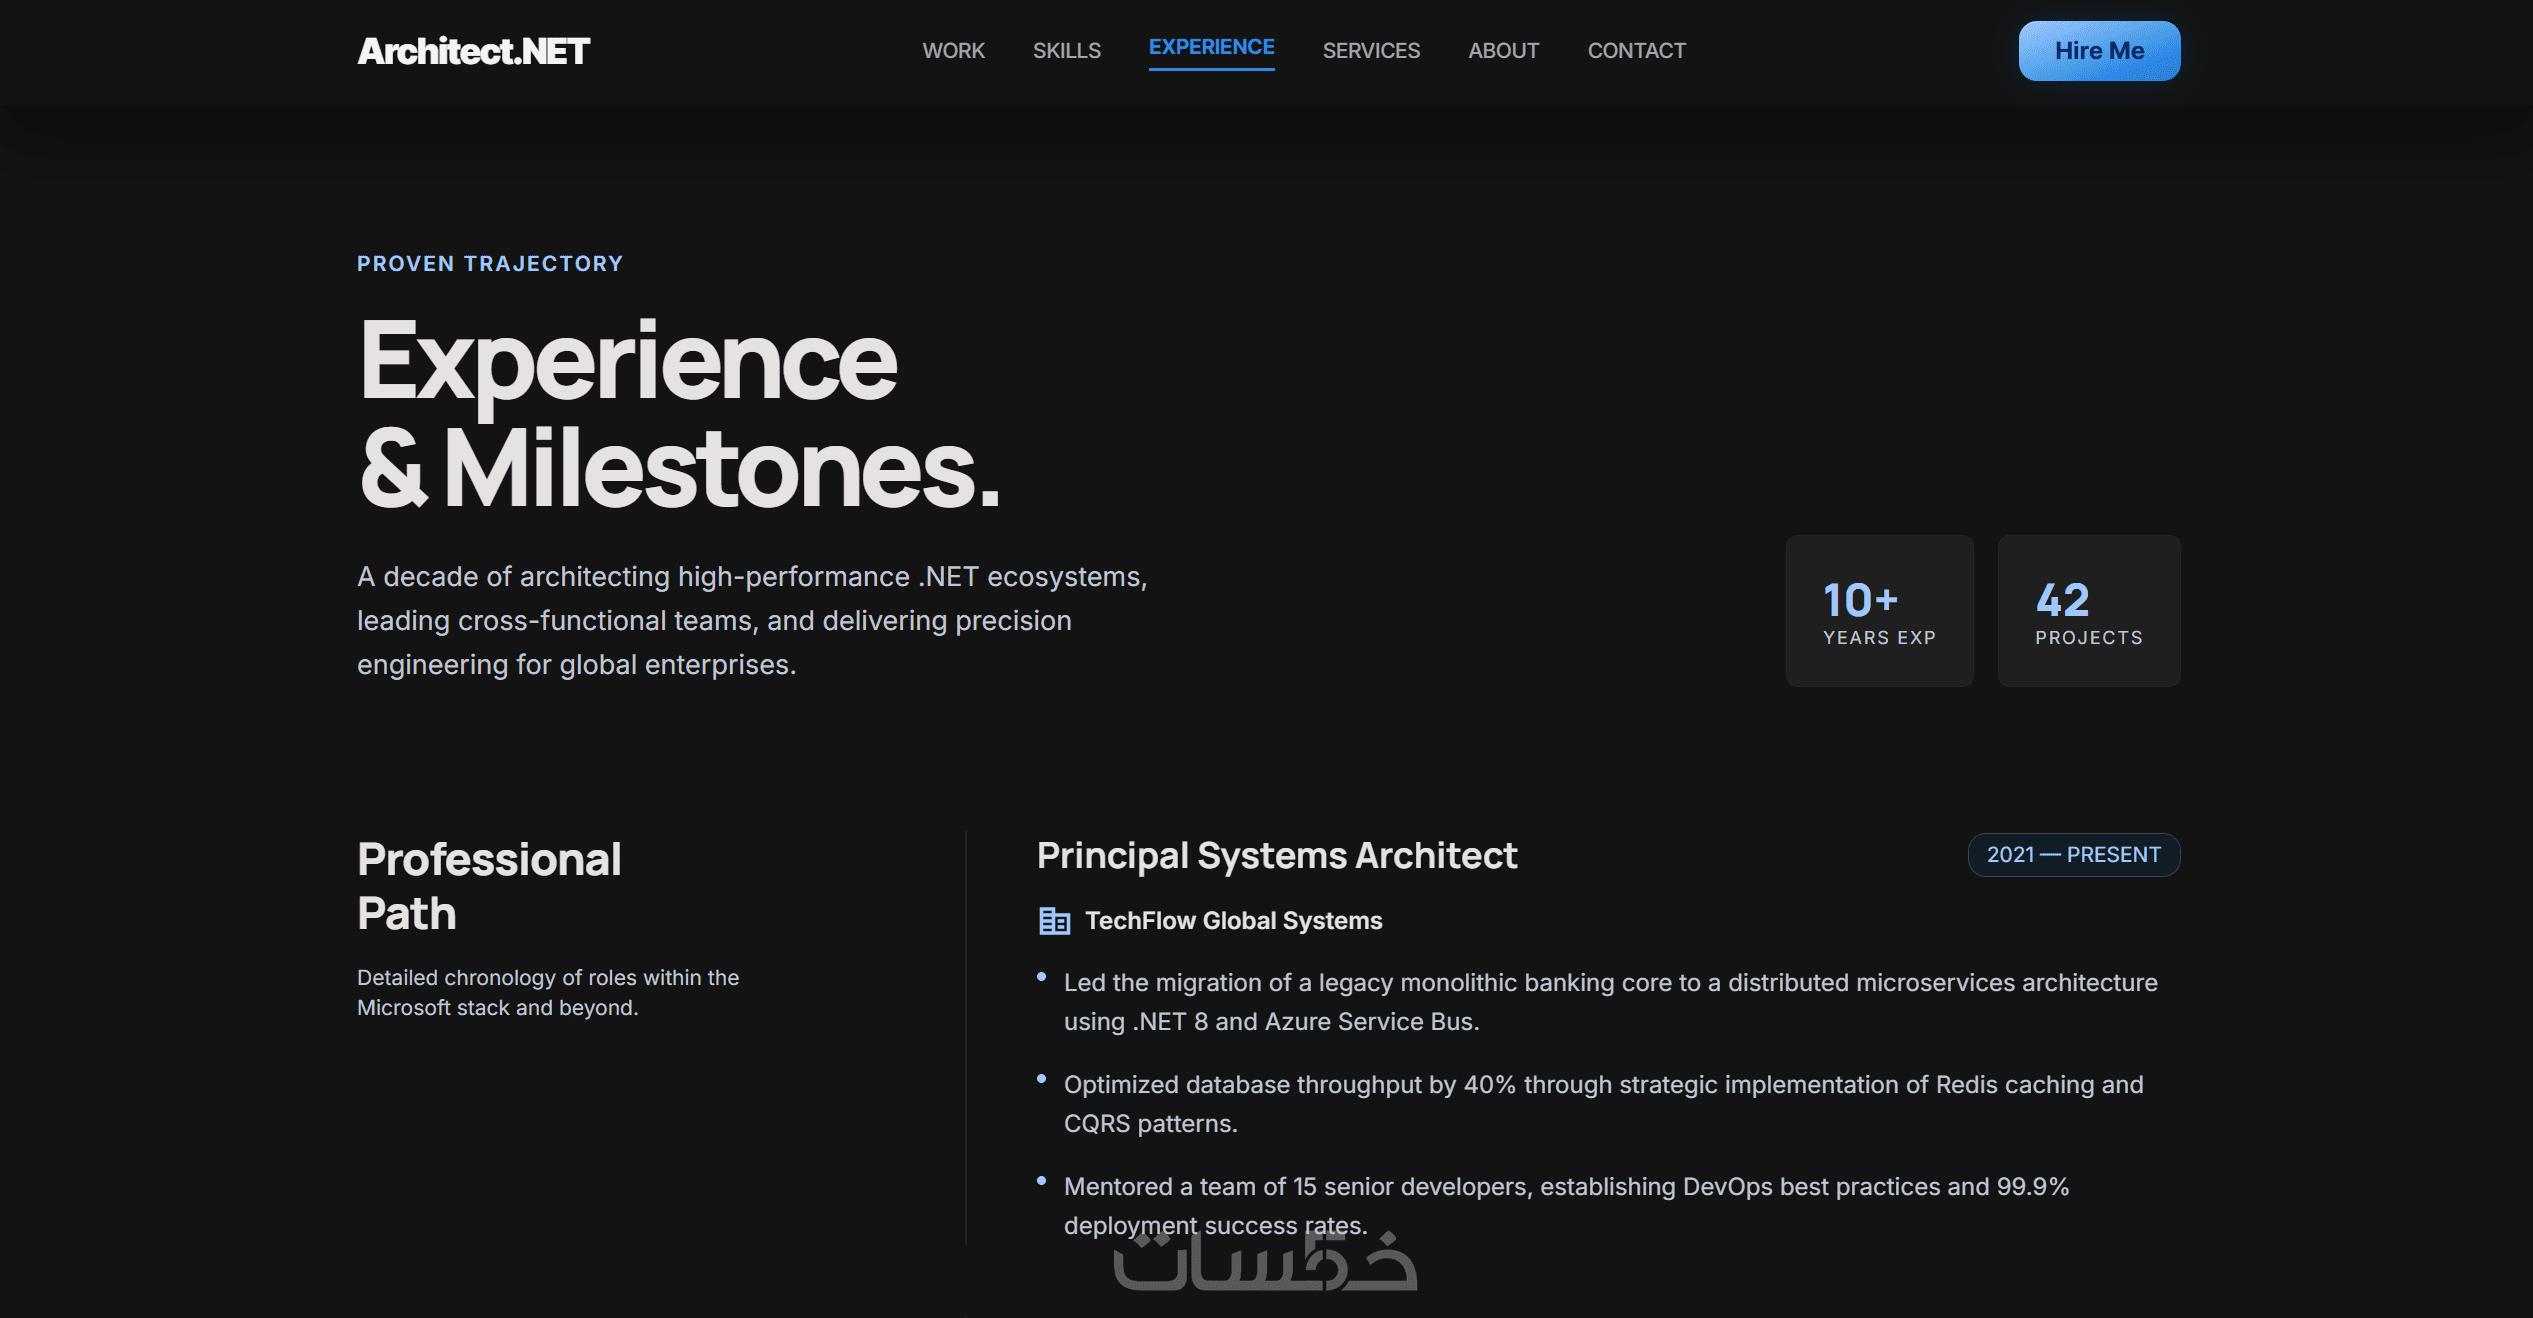Open the WORK navigation item

pos(953,51)
